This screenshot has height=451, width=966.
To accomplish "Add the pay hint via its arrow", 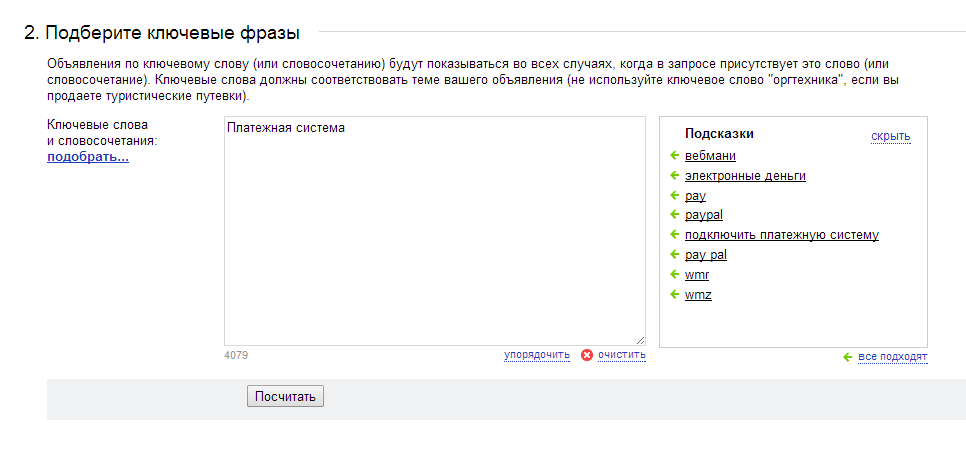I will pyautogui.click(x=675, y=195).
